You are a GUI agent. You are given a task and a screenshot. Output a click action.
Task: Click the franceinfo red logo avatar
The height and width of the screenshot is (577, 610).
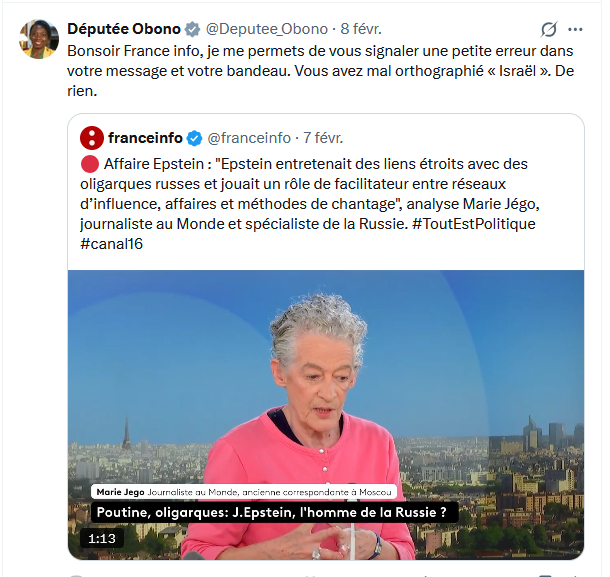[x=92, y=138]
